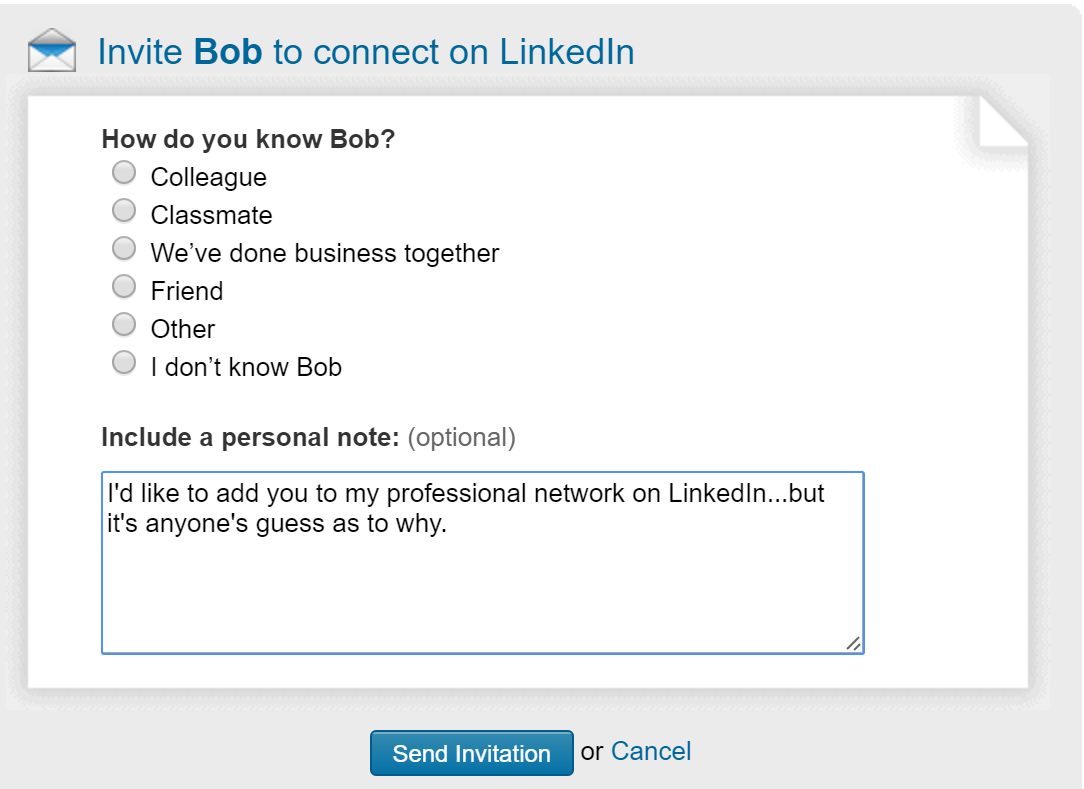This screenshot has height=789, width=1084.
Task: Click the envelope icon beside the invite title
Action: pos(52,51)
